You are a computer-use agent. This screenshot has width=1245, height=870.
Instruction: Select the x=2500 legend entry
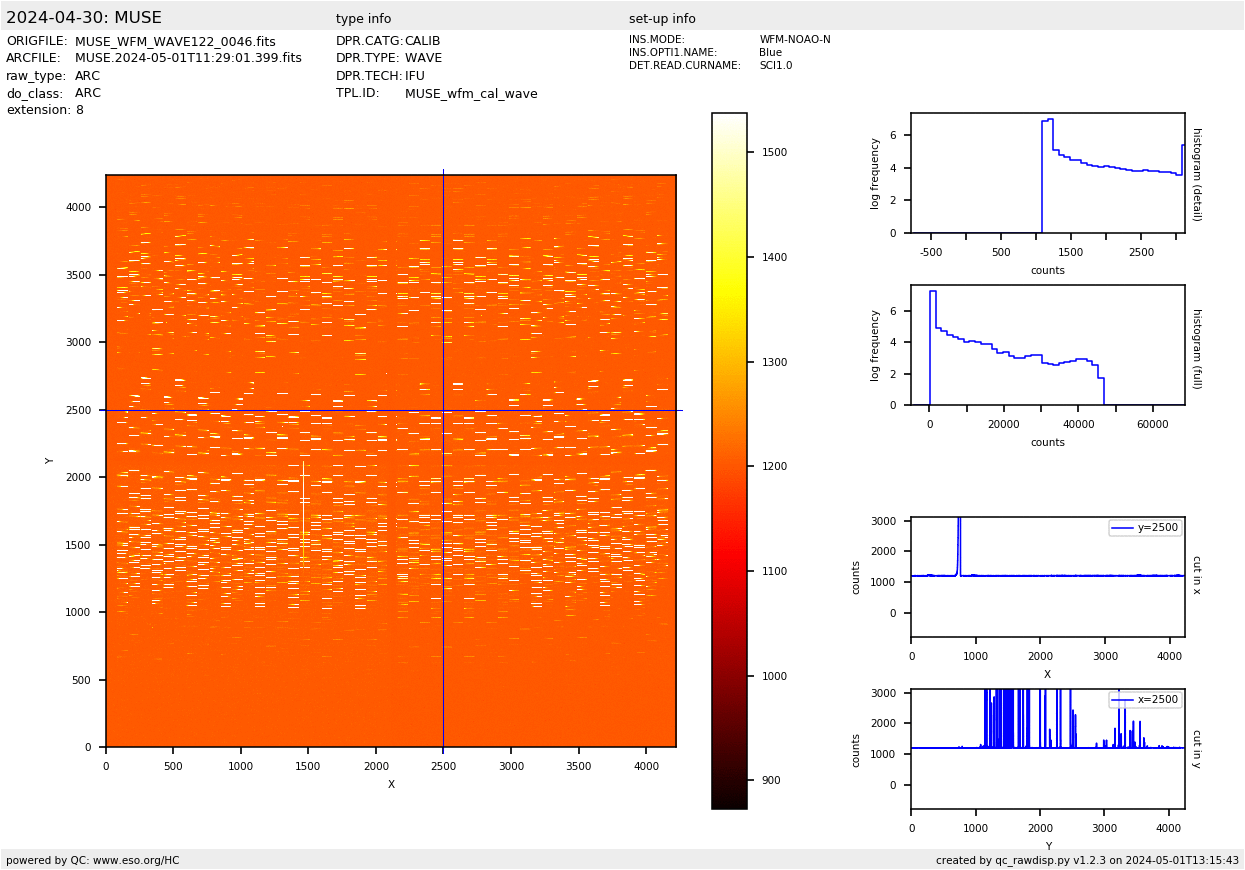coord(1145,700)
